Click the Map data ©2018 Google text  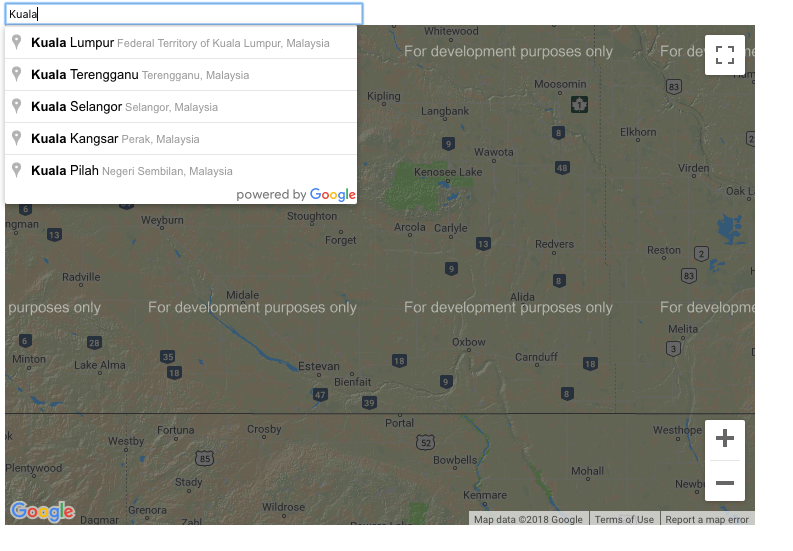[x=528, y=519]
